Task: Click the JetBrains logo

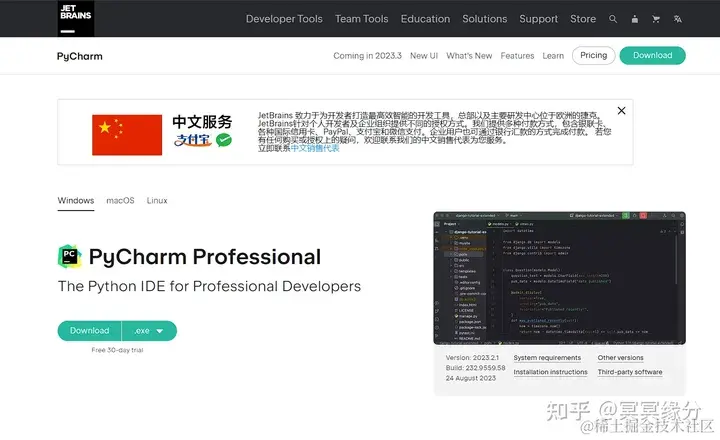Action: point(76,18)
